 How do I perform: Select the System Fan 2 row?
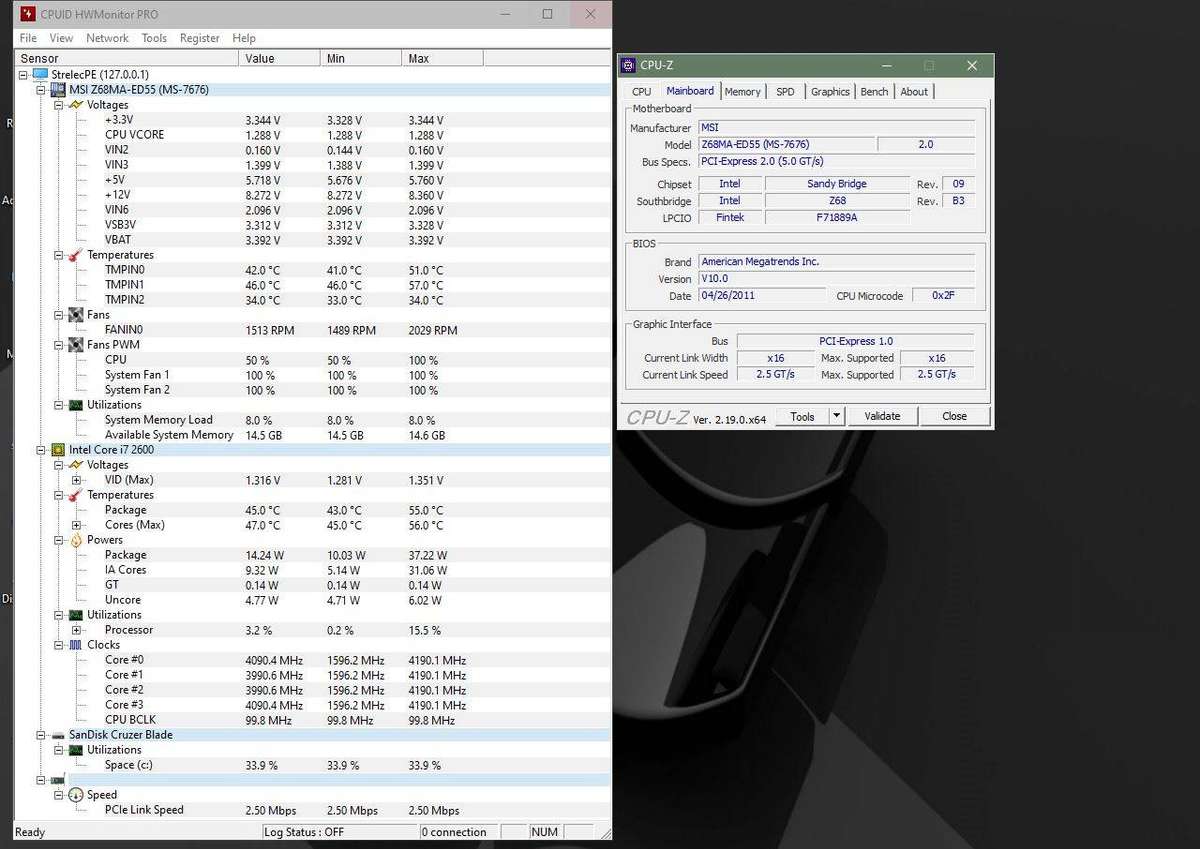point(311,390)
